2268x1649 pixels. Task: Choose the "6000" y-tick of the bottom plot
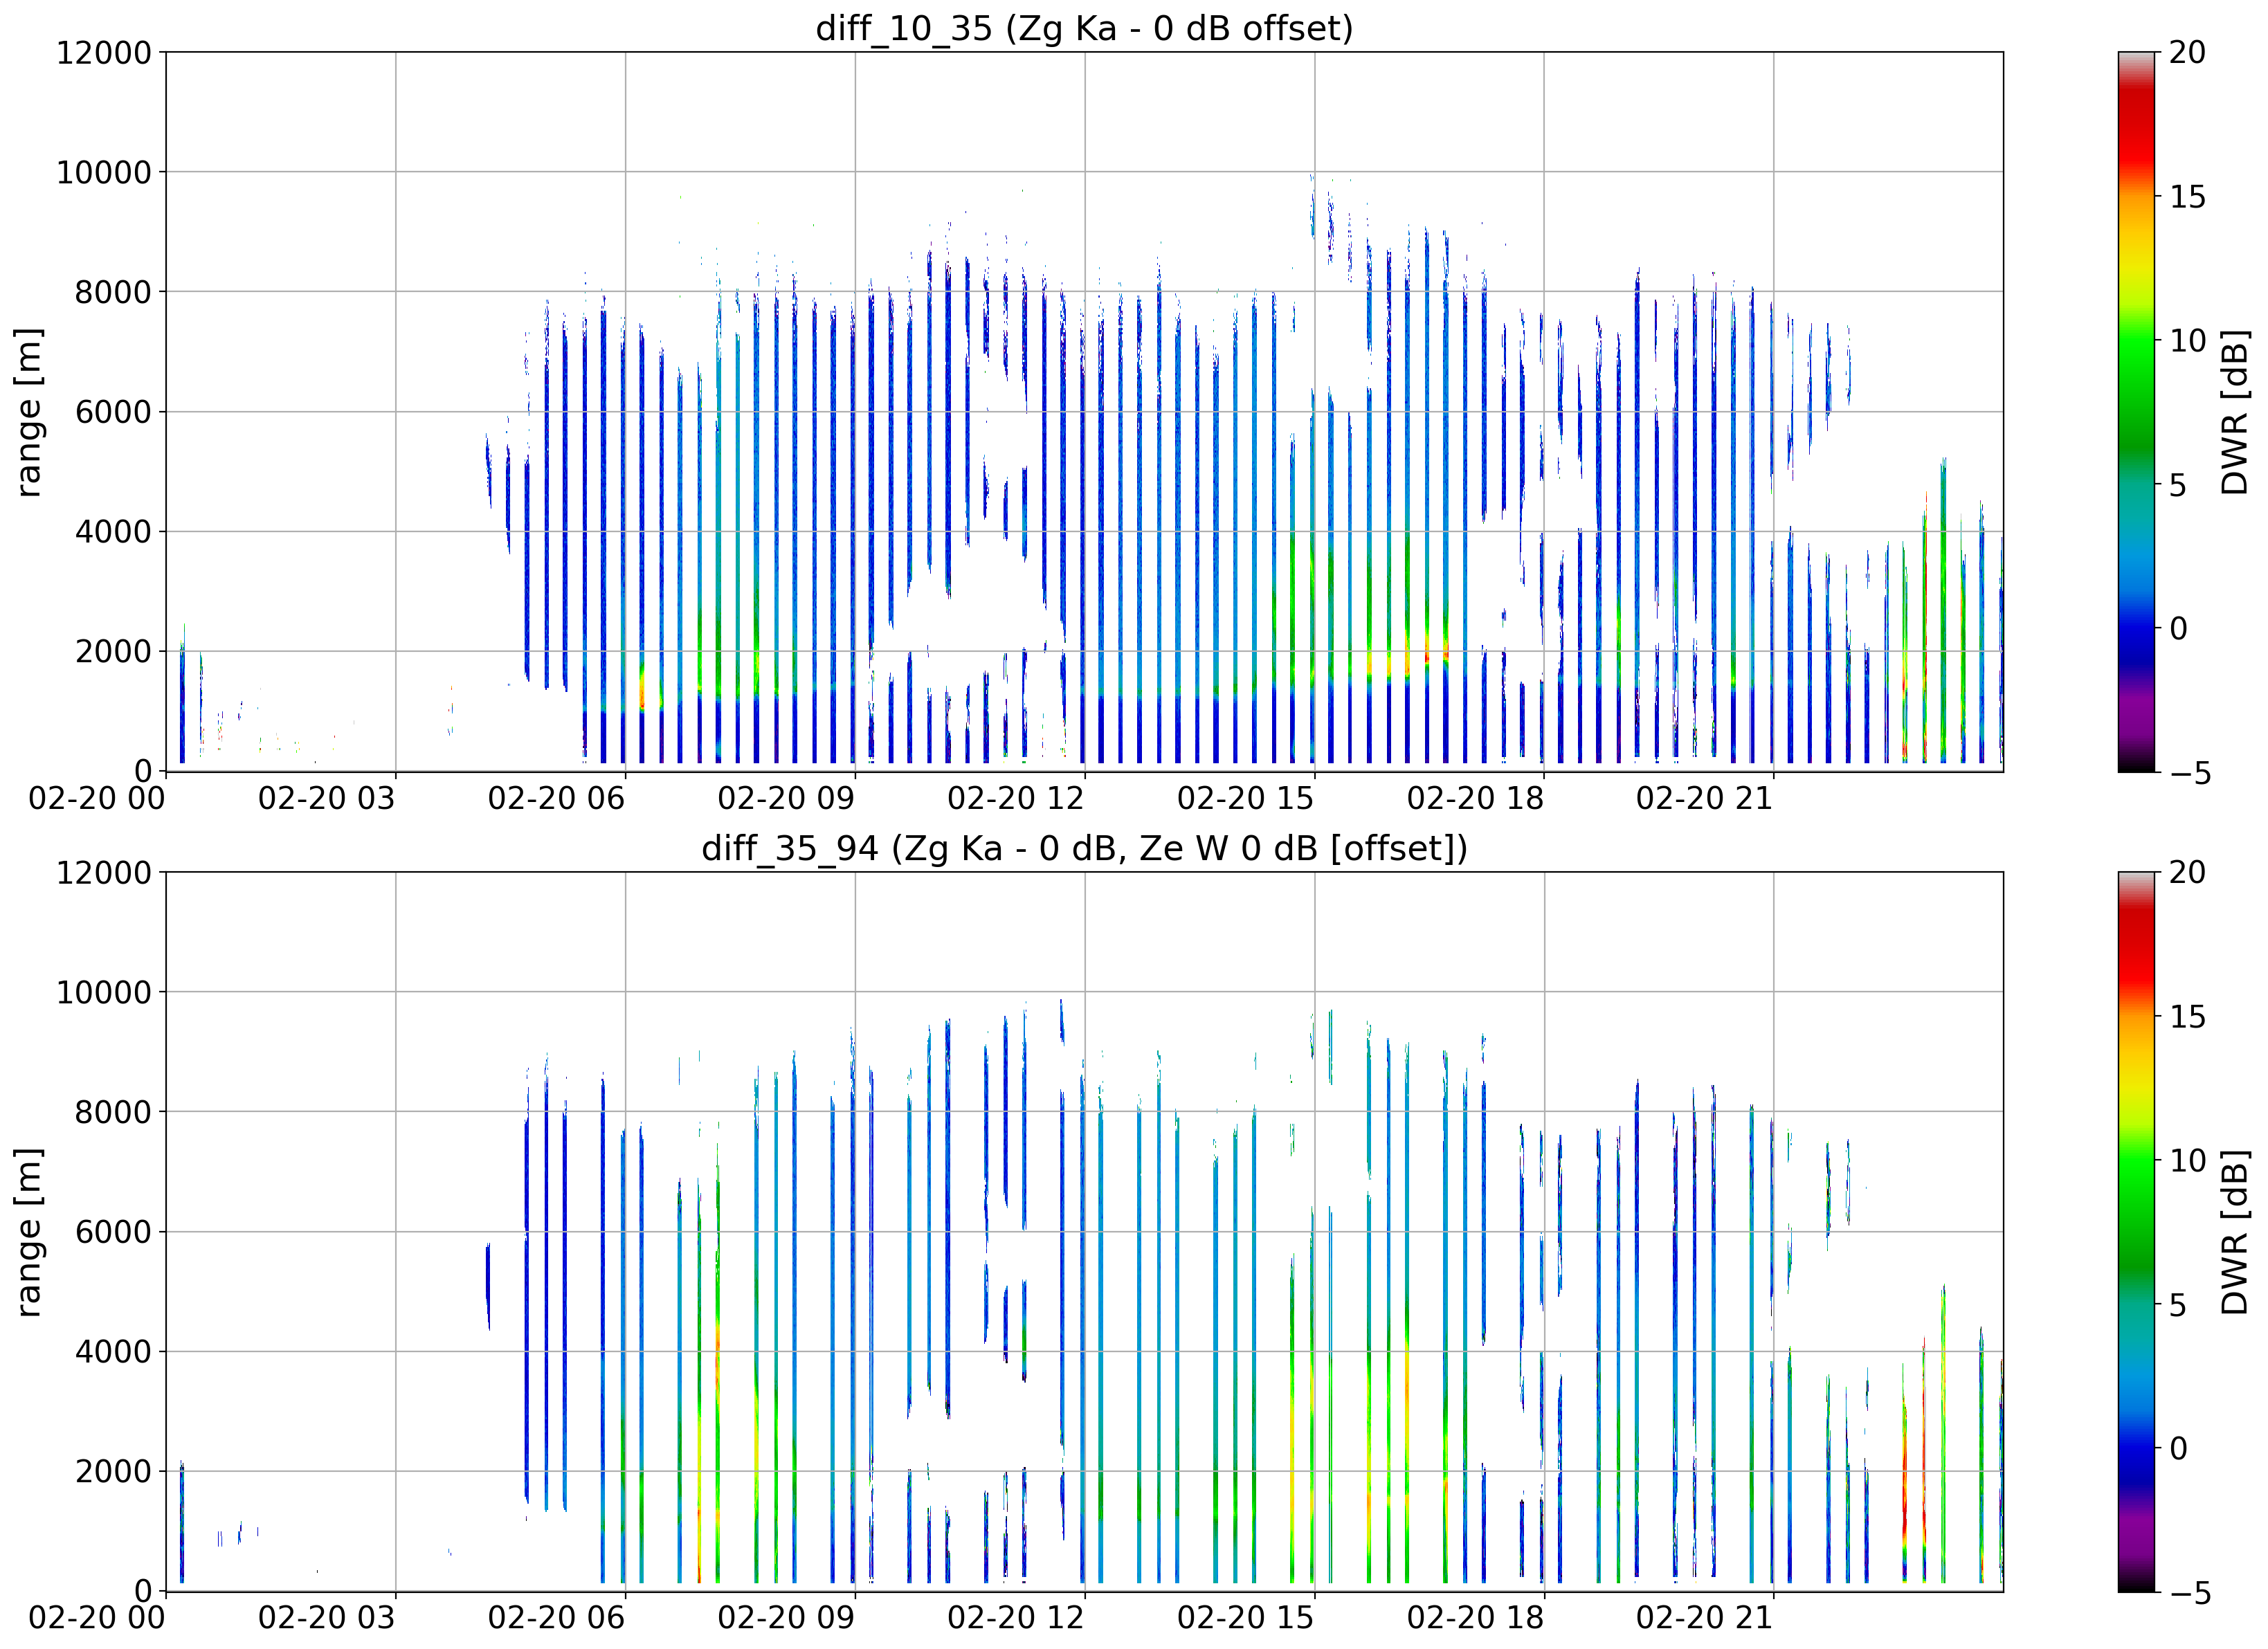(114, 1231)
